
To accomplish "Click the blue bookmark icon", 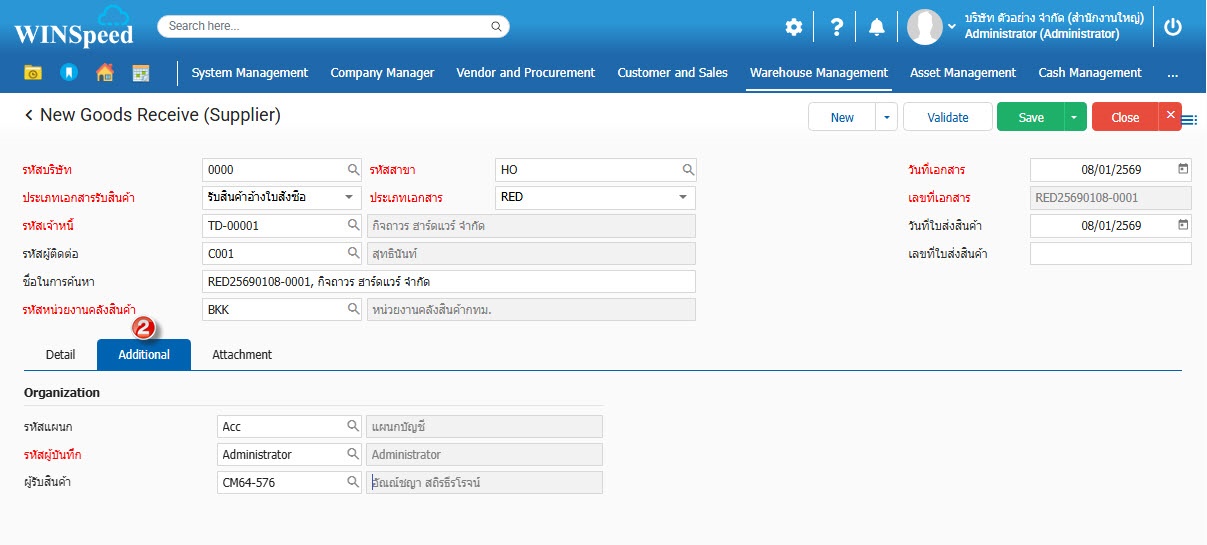I will pos(68,73).
